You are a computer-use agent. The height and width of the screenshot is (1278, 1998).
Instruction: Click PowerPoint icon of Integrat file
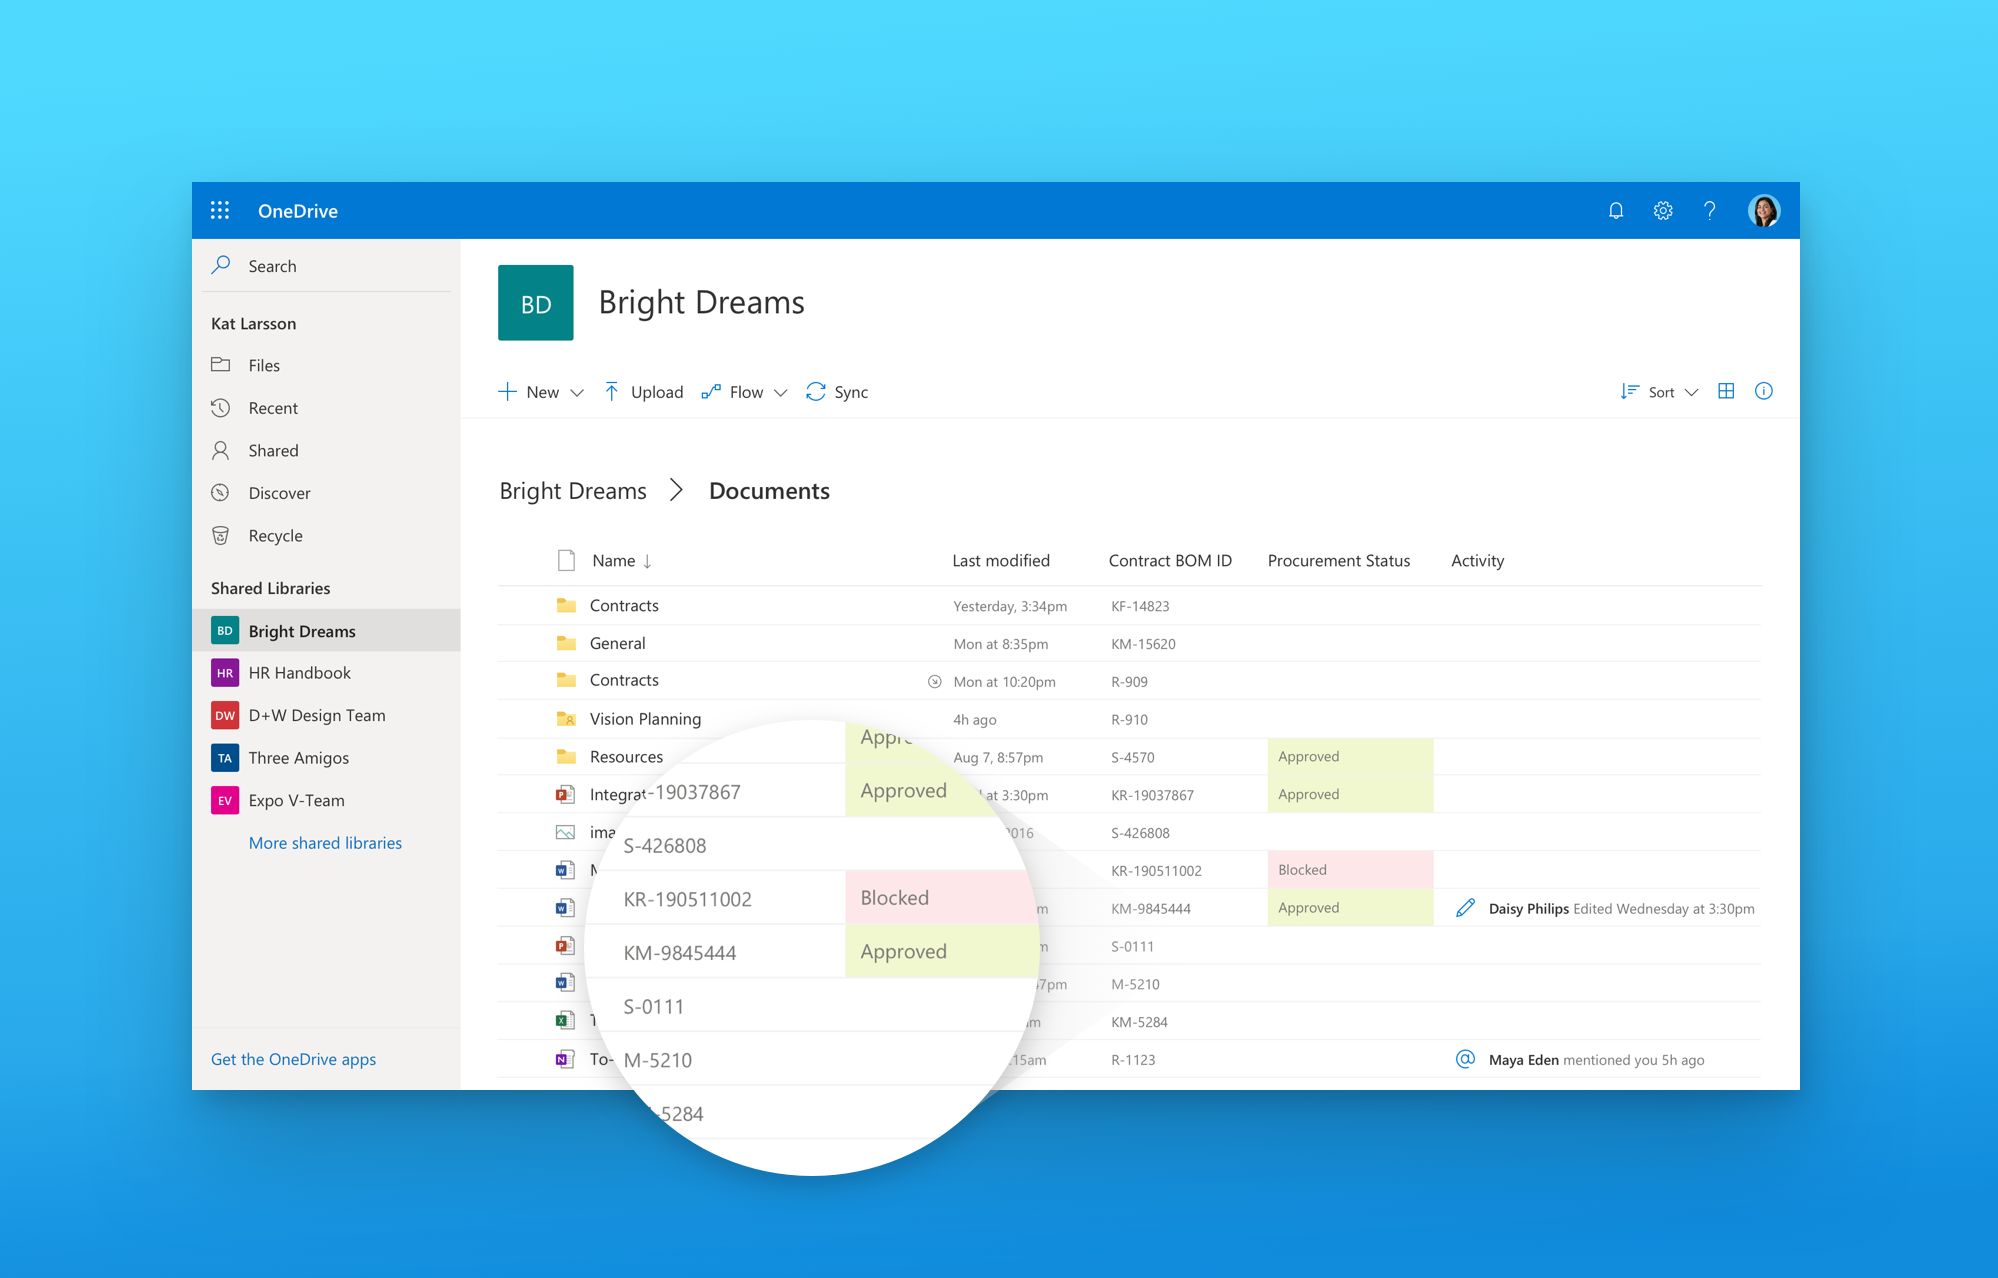[565, 795]
